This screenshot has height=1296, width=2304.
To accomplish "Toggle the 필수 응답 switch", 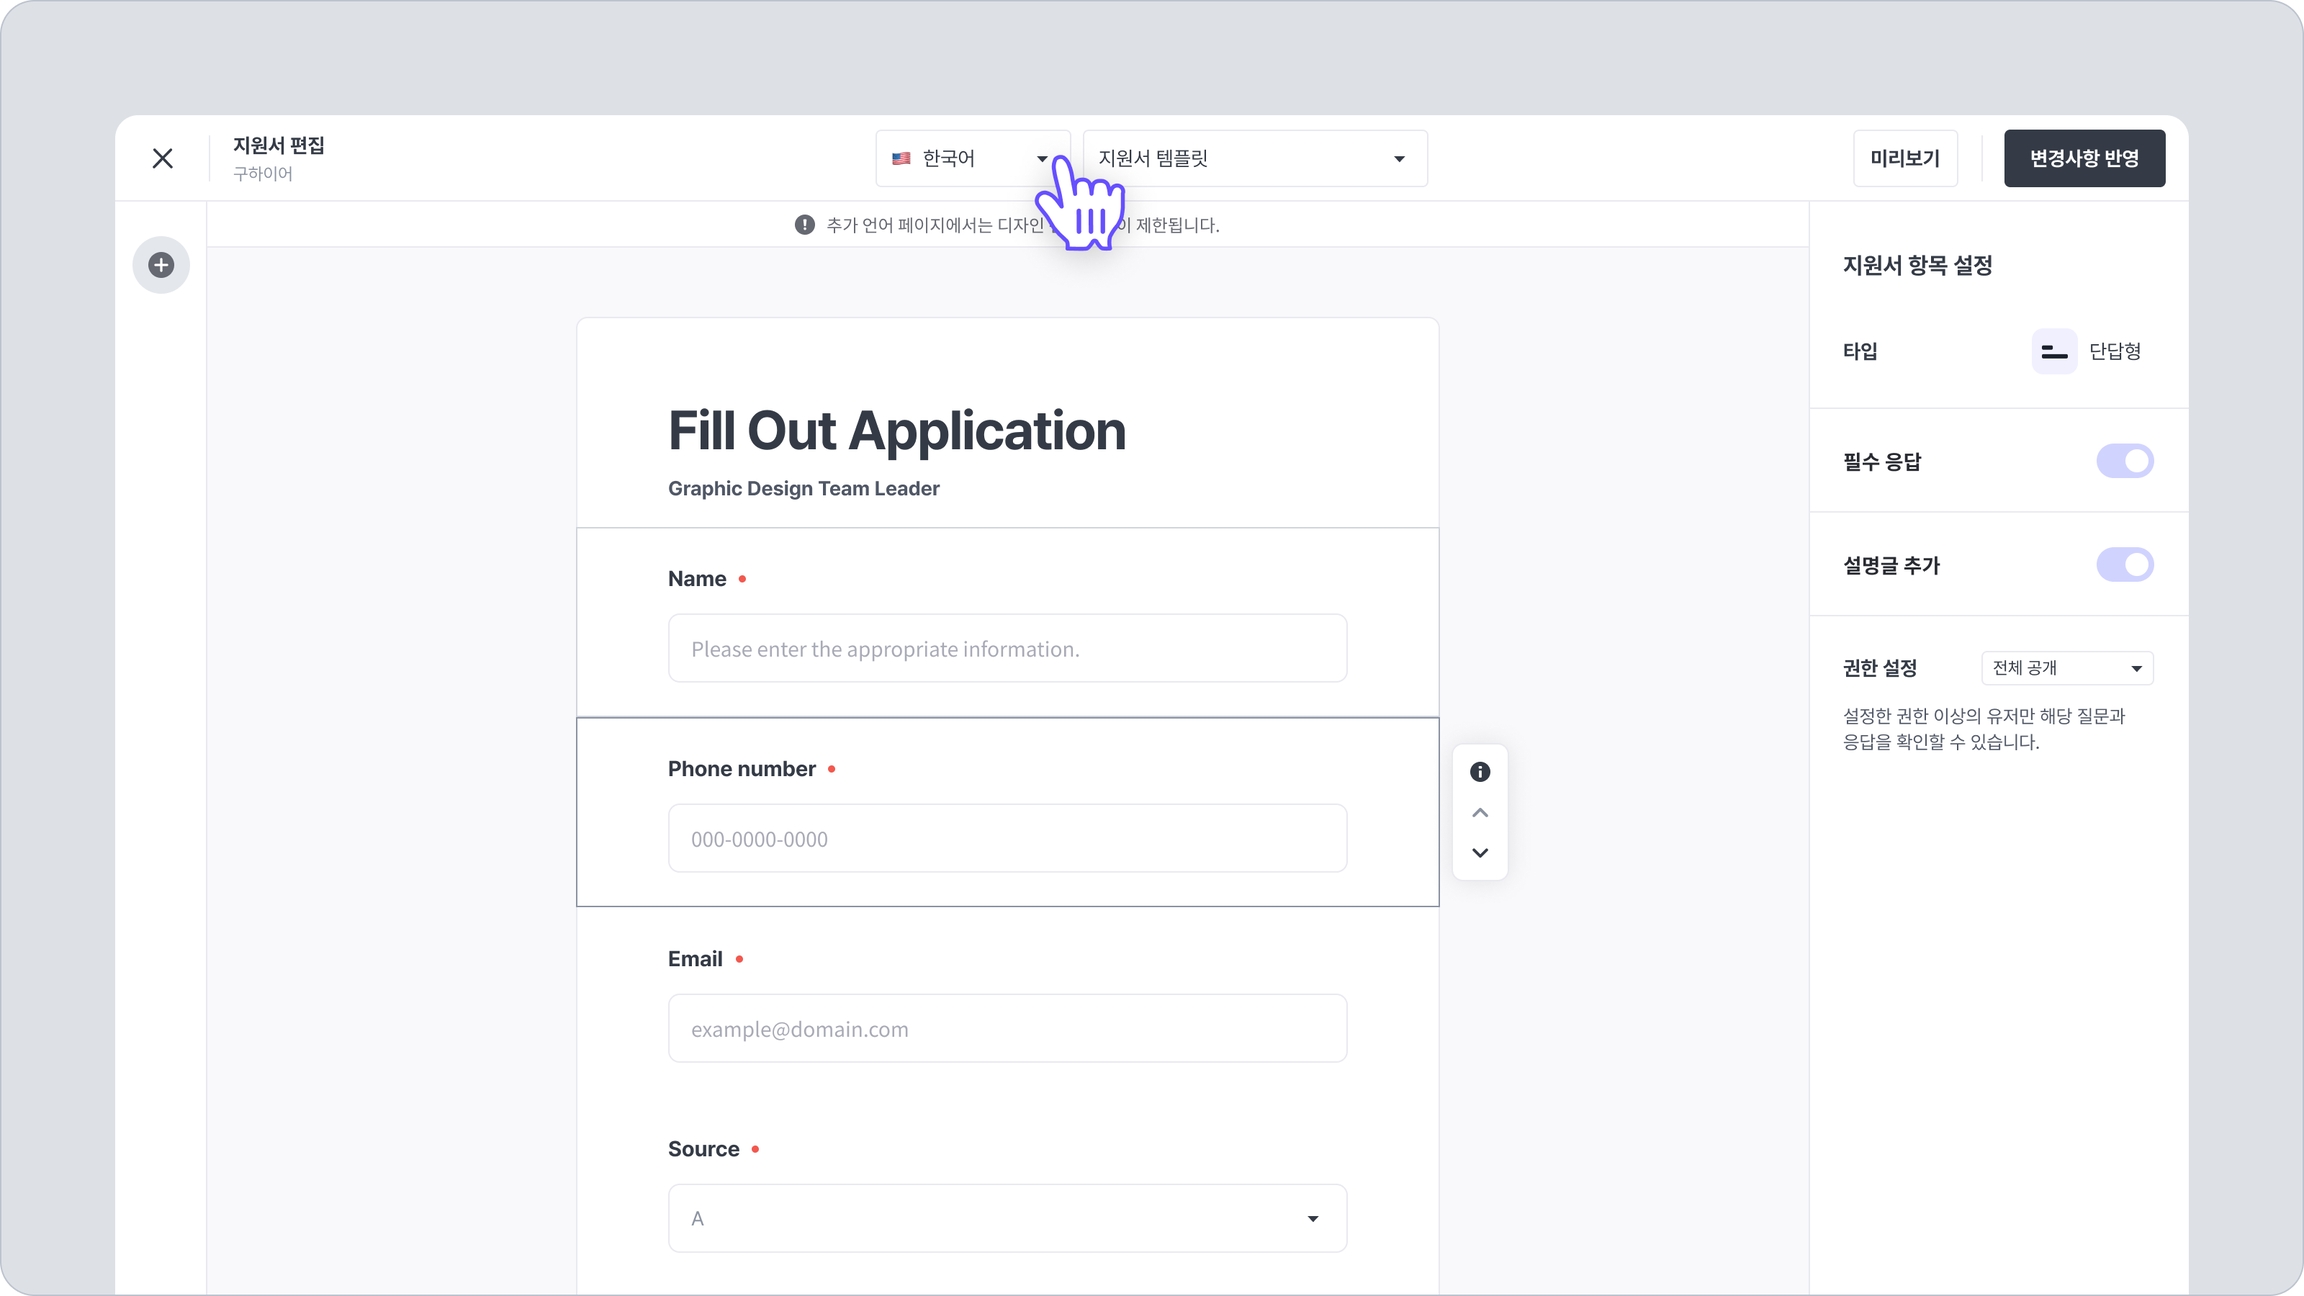I will tap(2124, 461).
